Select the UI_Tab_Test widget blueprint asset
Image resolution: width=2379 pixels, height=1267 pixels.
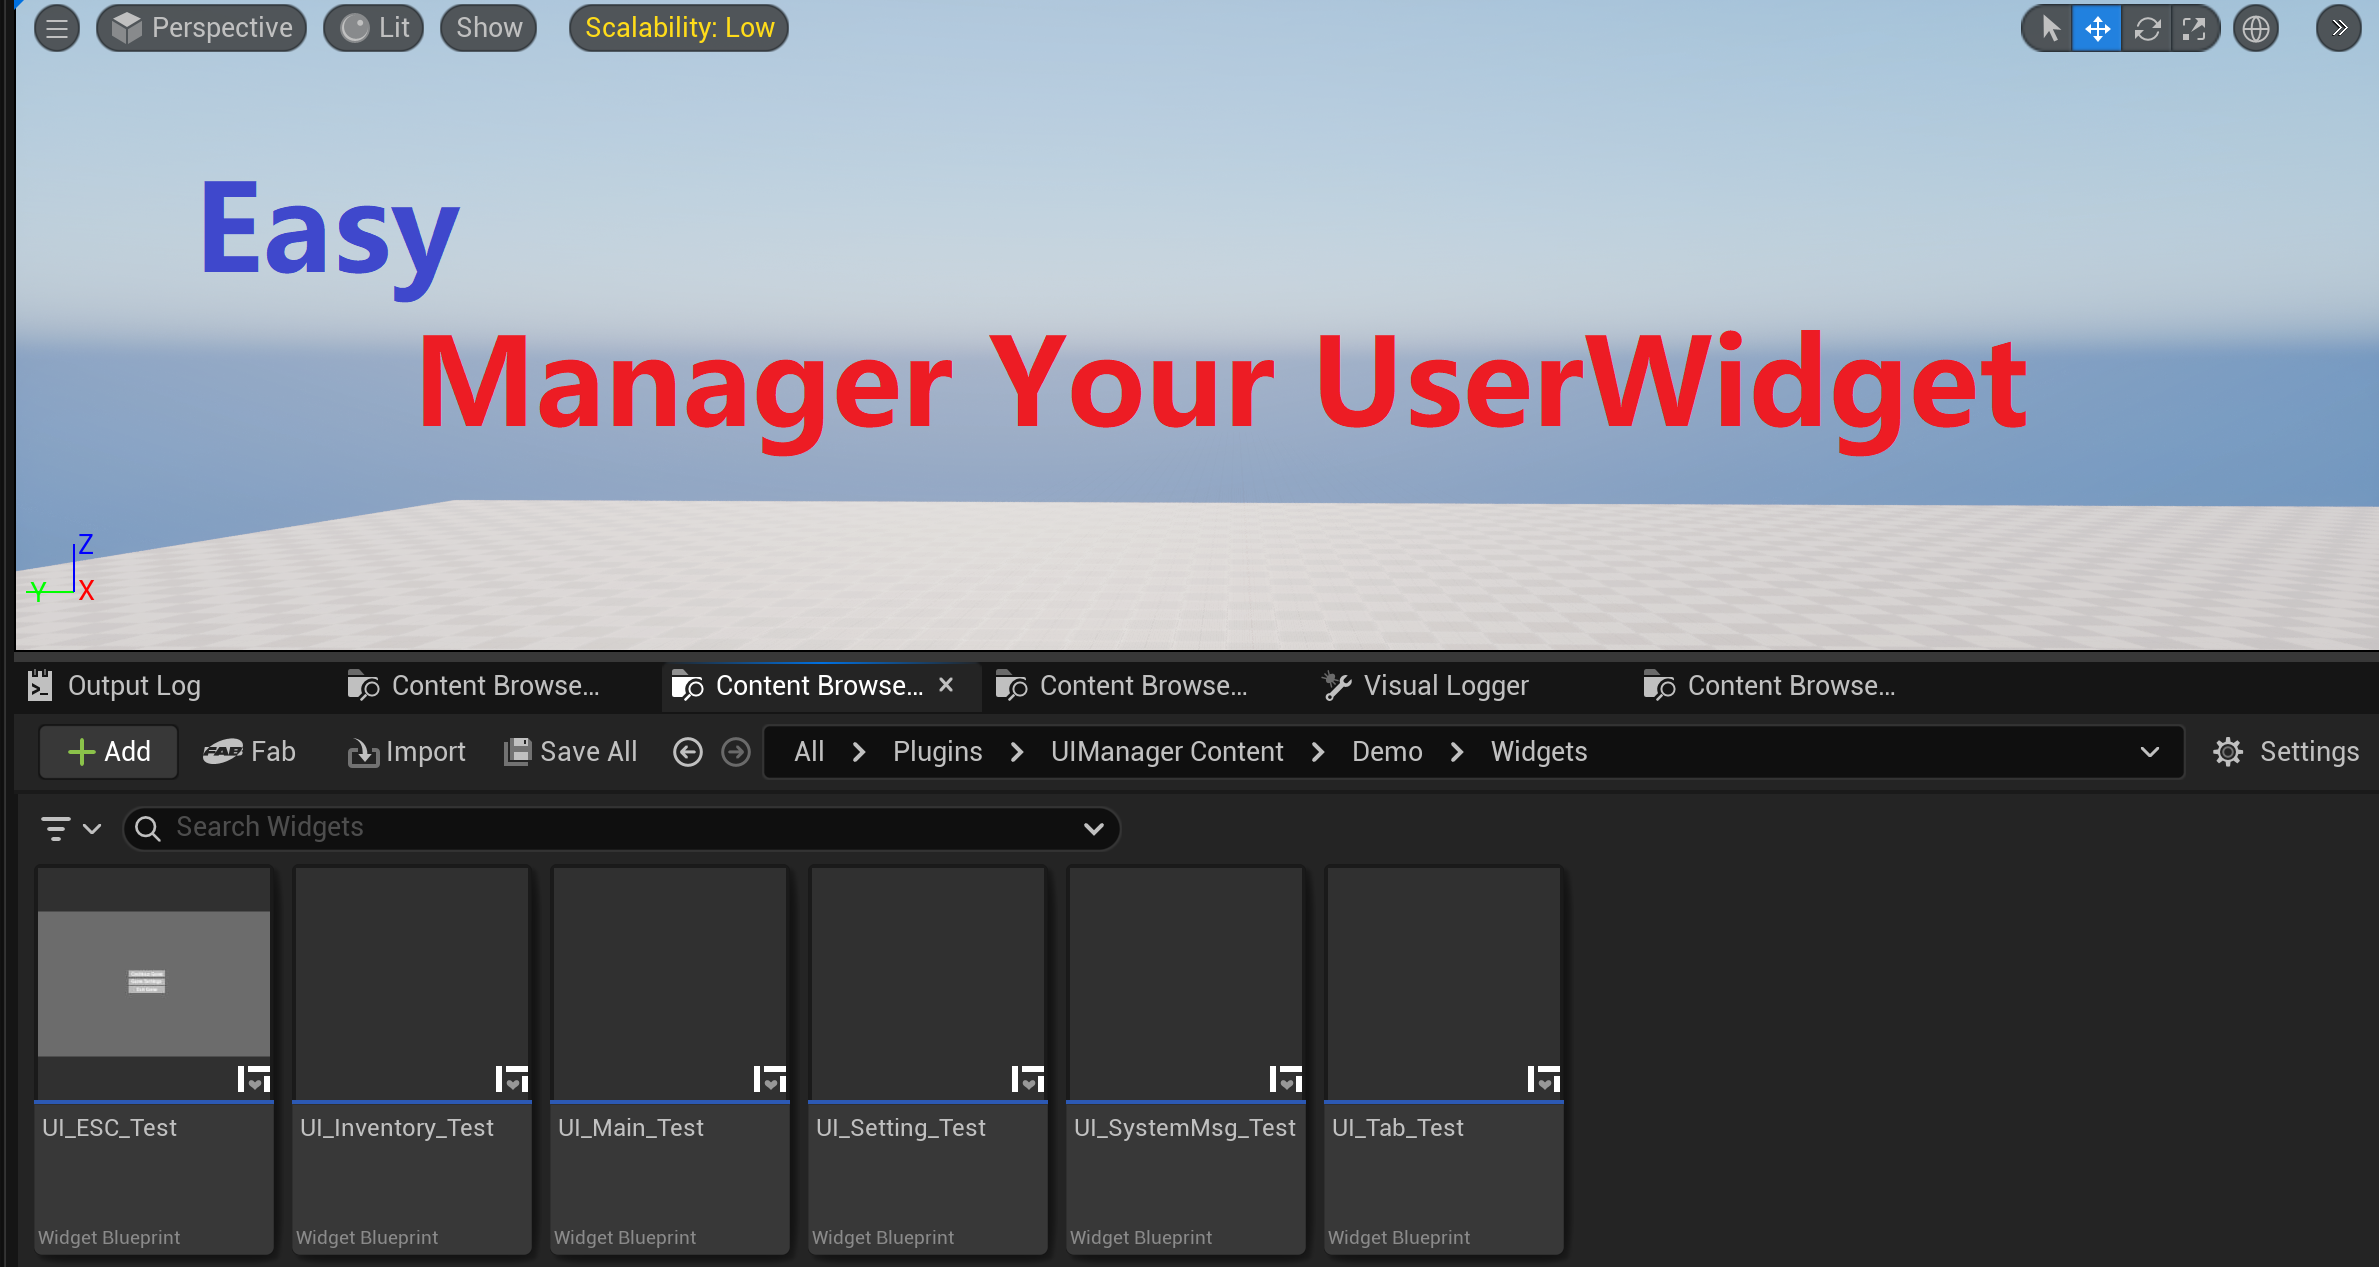click(x=1444, y=1060)
